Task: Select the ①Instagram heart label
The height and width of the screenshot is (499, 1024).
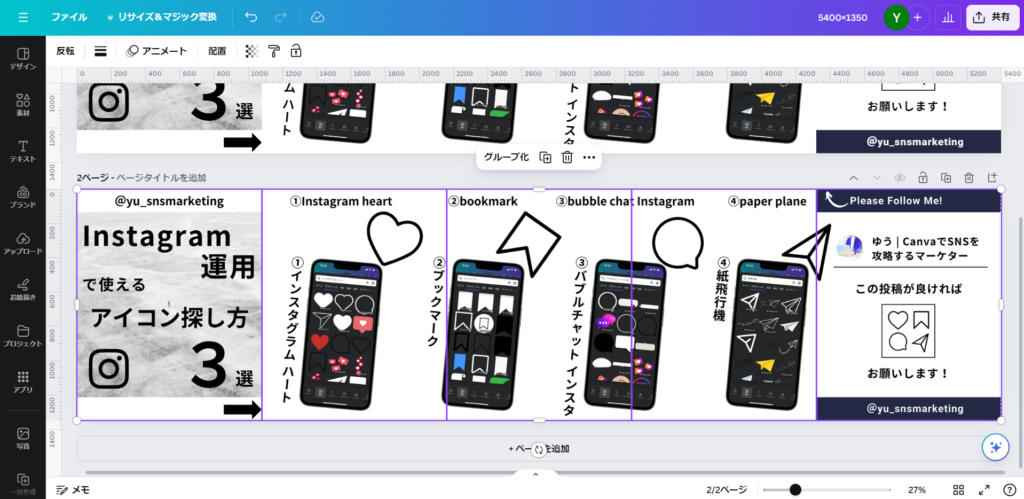Action: [341, 201]
